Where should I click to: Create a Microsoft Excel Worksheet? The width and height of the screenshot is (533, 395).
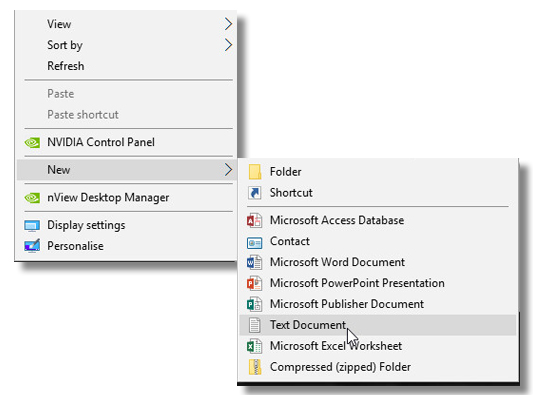pos(378,346)
